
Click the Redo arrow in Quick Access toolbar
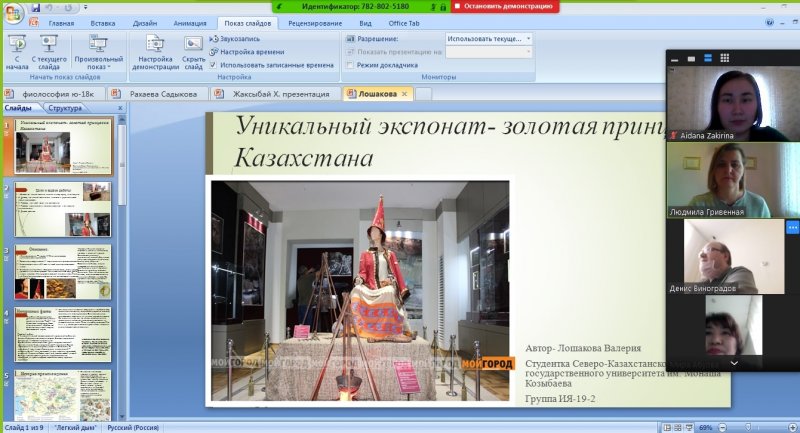[68, 8]
